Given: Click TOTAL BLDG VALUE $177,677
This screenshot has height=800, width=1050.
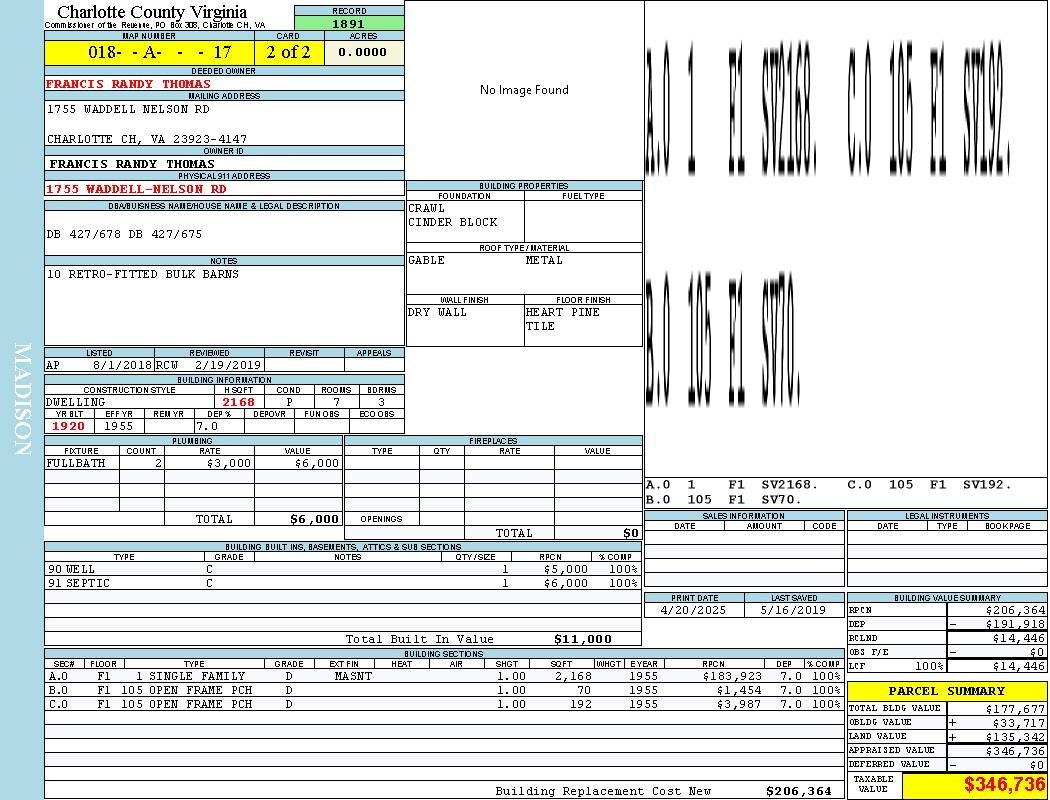Looking at the screenshot, I should pyautogui.click(x=1015, y=708).
